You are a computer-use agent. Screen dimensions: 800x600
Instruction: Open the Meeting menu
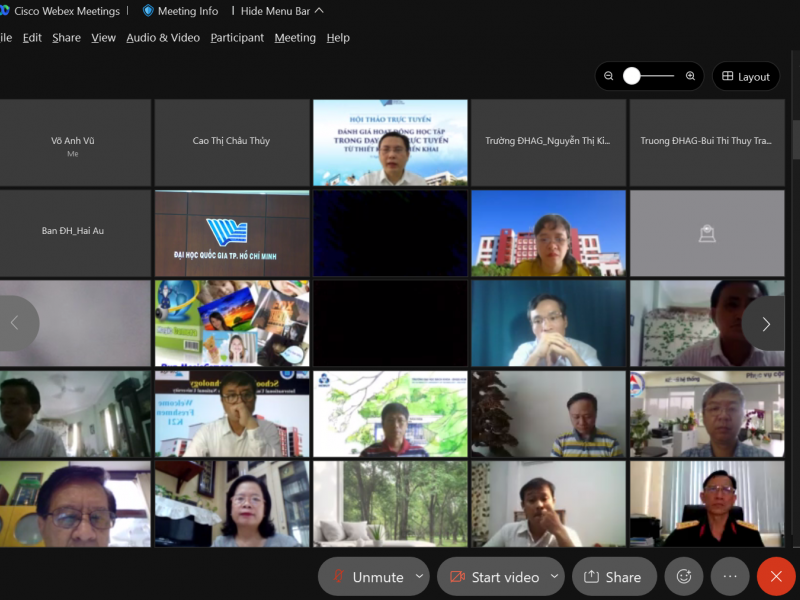[295, 37]
